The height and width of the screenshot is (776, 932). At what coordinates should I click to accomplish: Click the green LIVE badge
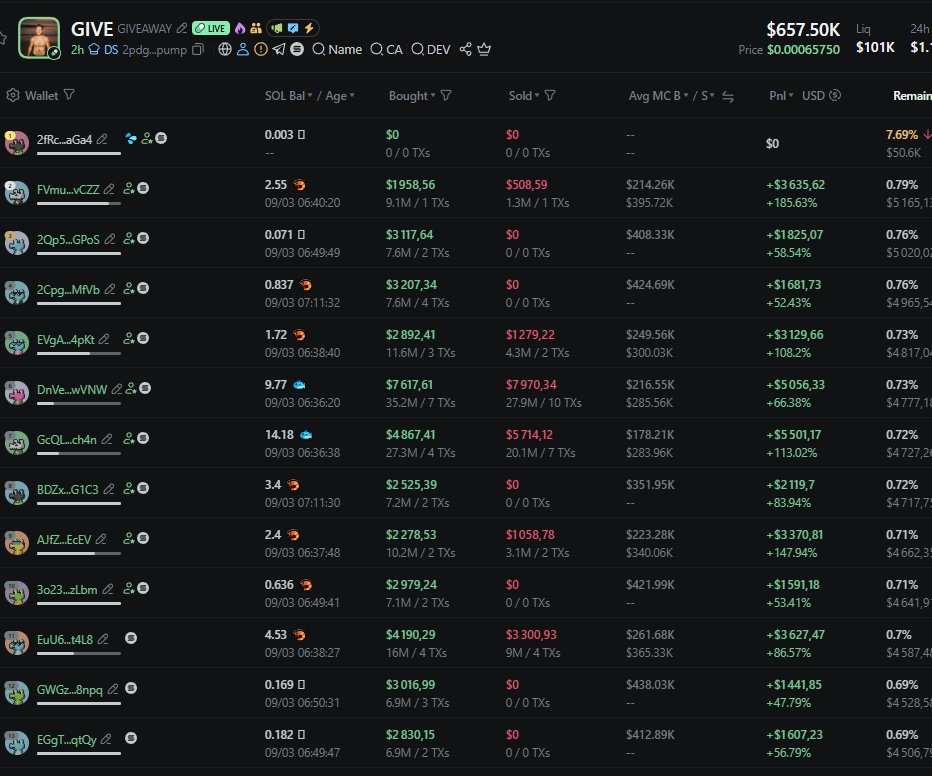210,28
